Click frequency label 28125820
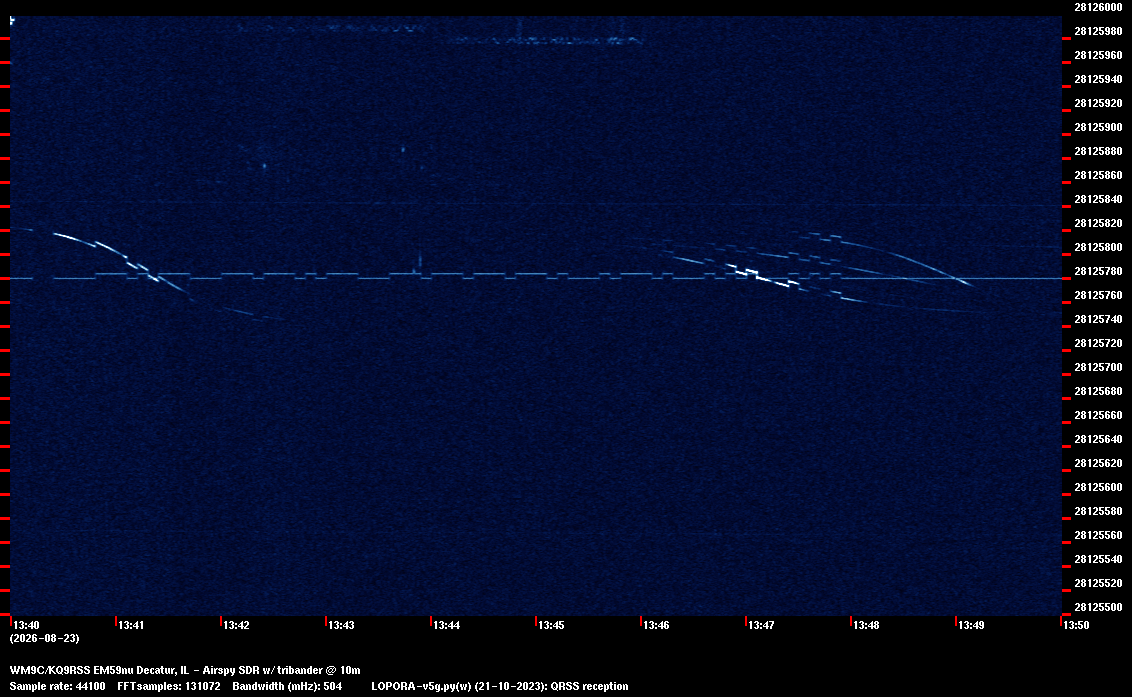This screenshot has width=1132, height=697. (1098, 223)
